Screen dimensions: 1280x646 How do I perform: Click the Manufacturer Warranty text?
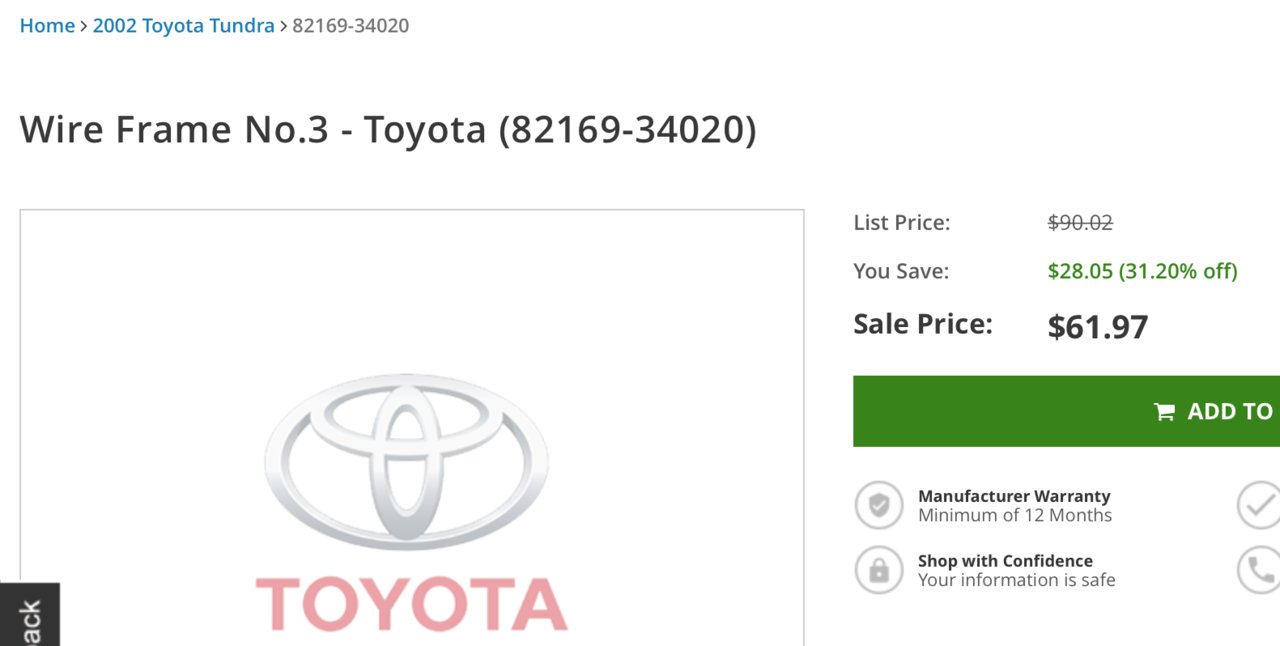1014,496
